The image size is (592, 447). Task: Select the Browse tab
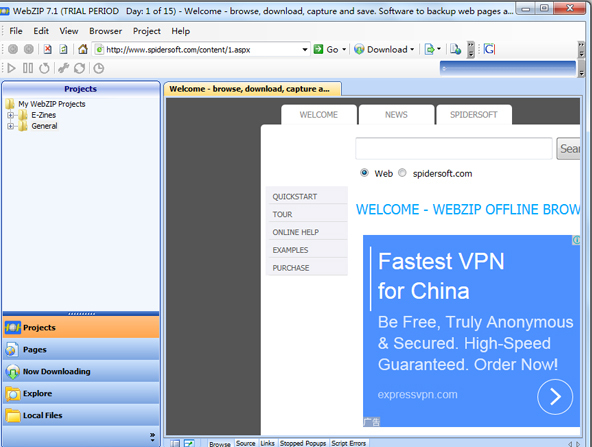coord(220,444)
